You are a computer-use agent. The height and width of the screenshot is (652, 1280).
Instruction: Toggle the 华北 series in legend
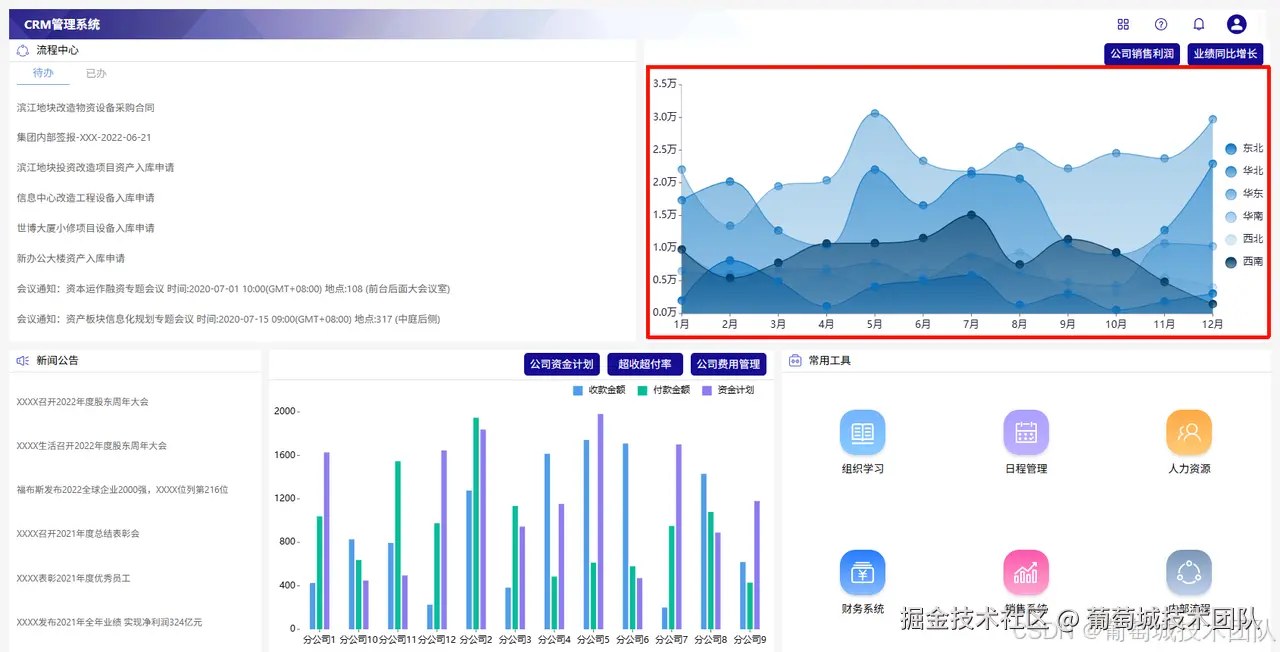(1243, 171)
